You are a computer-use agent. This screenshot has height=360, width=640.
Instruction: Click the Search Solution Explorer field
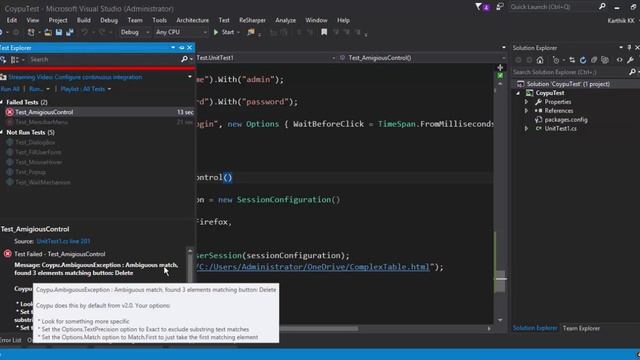click(570, 72)
